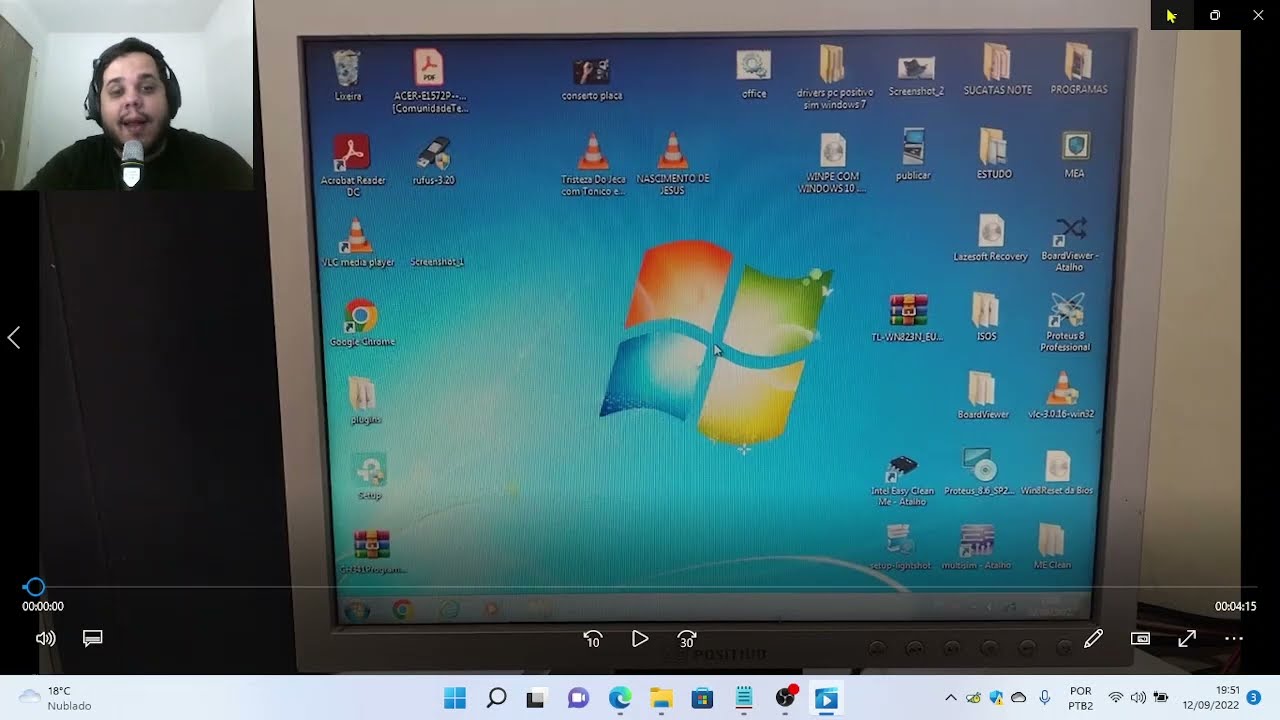This screenshot has width=1280, height=720.
Task: Launch Microsoft Edge from the taskbar
Action: click(x=620, y=698)
